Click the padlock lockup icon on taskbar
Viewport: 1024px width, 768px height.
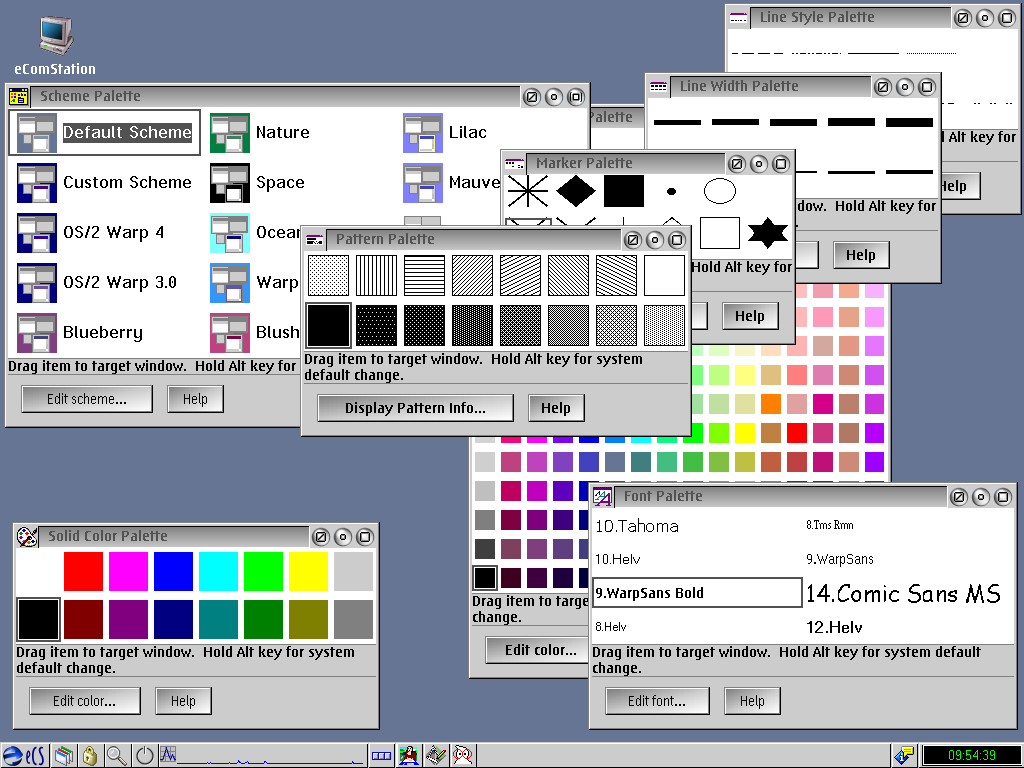[89, 756]
